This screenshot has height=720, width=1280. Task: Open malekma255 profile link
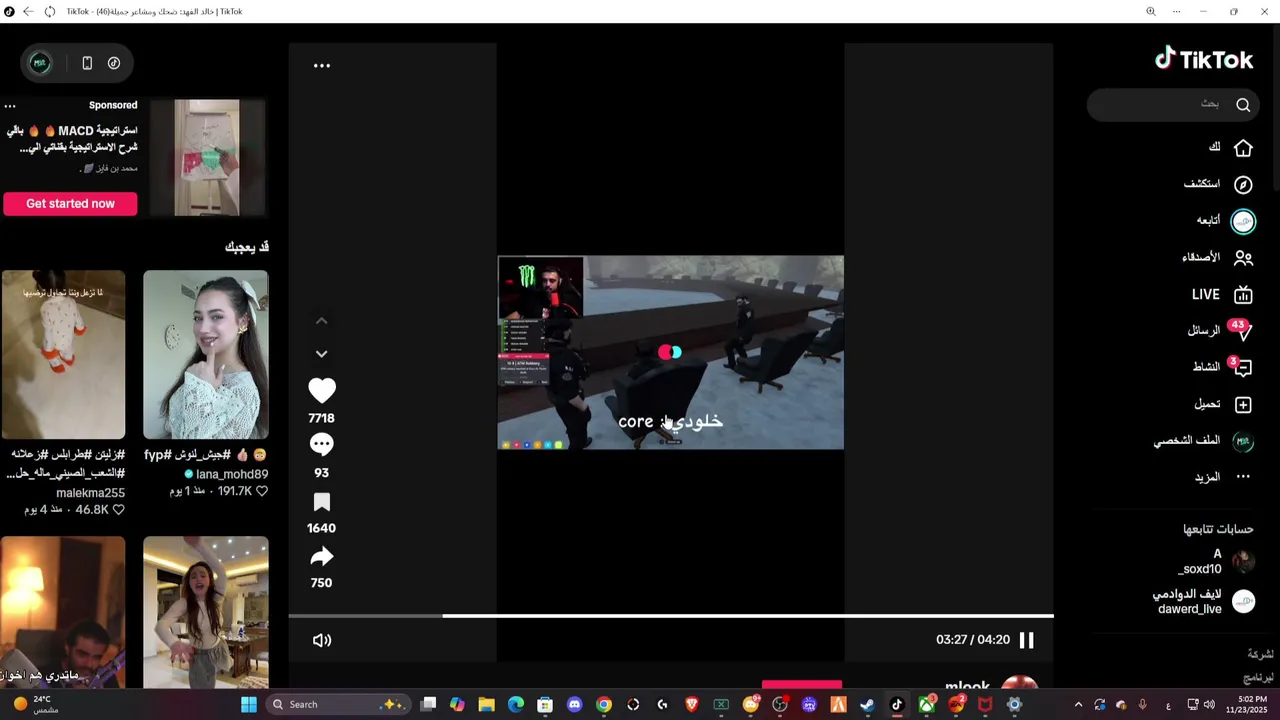pos(90,493)
